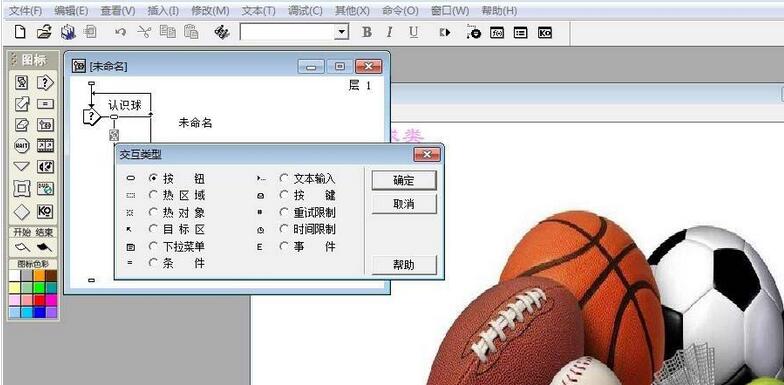Close the 交互类型 dialog

(426, 154)
